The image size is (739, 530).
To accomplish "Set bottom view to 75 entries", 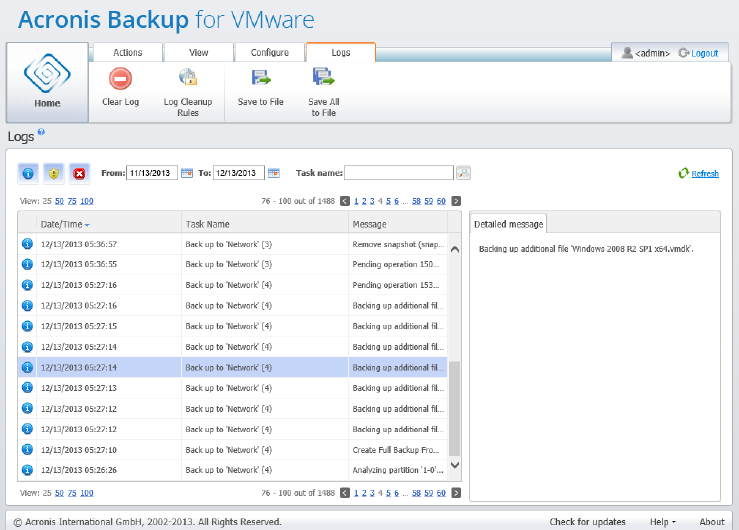I will 72,493.
